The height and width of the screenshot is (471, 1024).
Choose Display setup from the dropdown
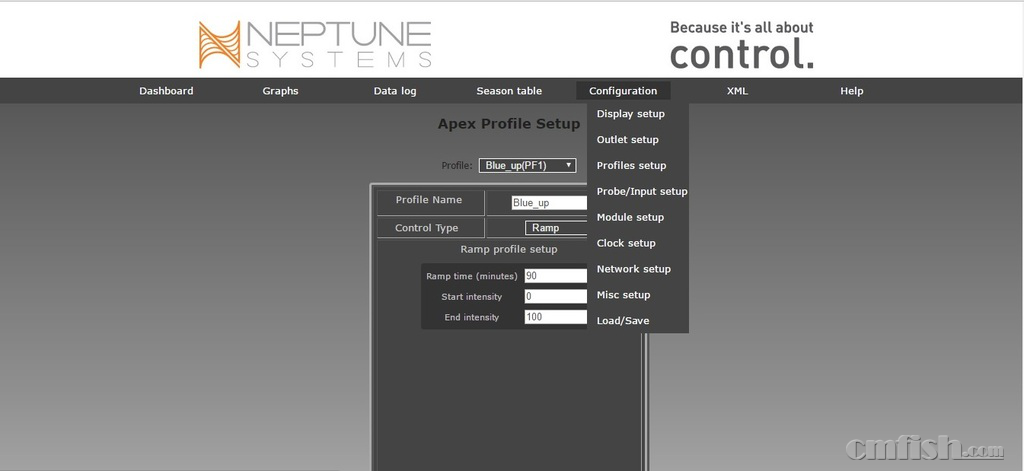tap(630, 114)
